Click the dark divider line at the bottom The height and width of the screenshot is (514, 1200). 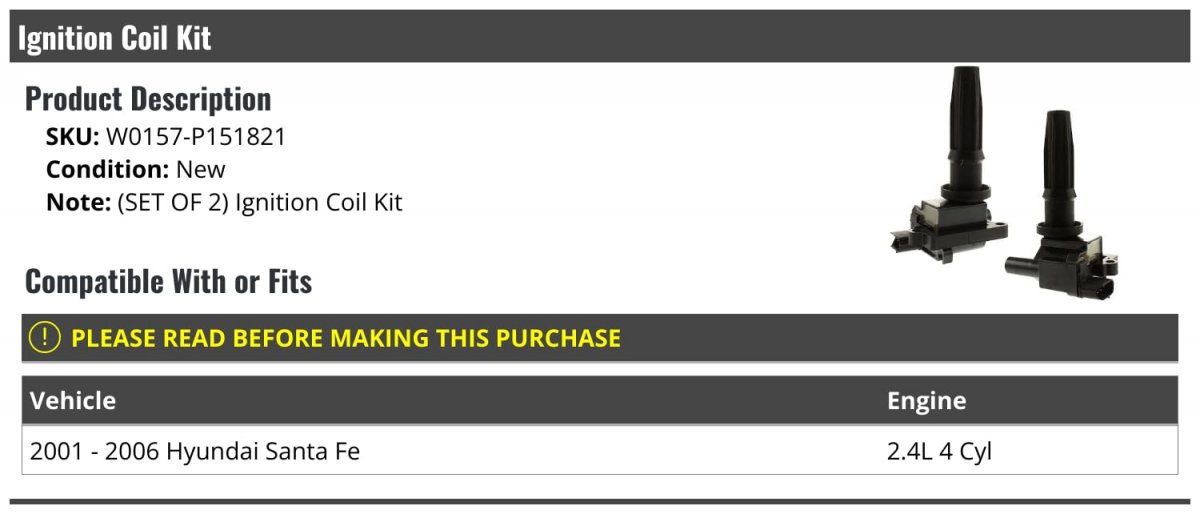tap(599, 501)
